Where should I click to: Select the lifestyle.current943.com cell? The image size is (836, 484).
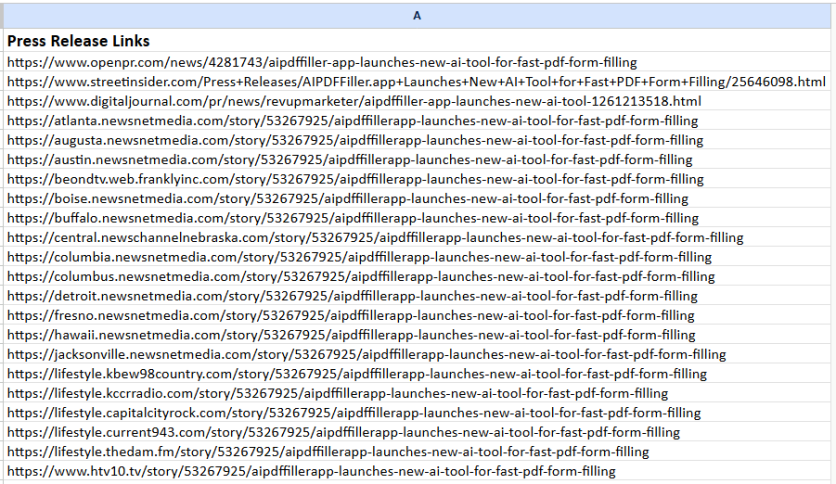(417, 432)
